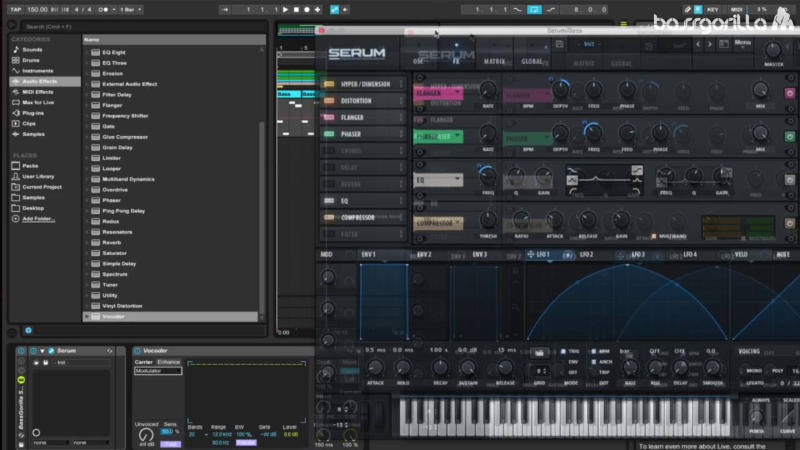The width and height of the screenshot is (800, 450).
Task: Open the User Library place
Action: 38,177
